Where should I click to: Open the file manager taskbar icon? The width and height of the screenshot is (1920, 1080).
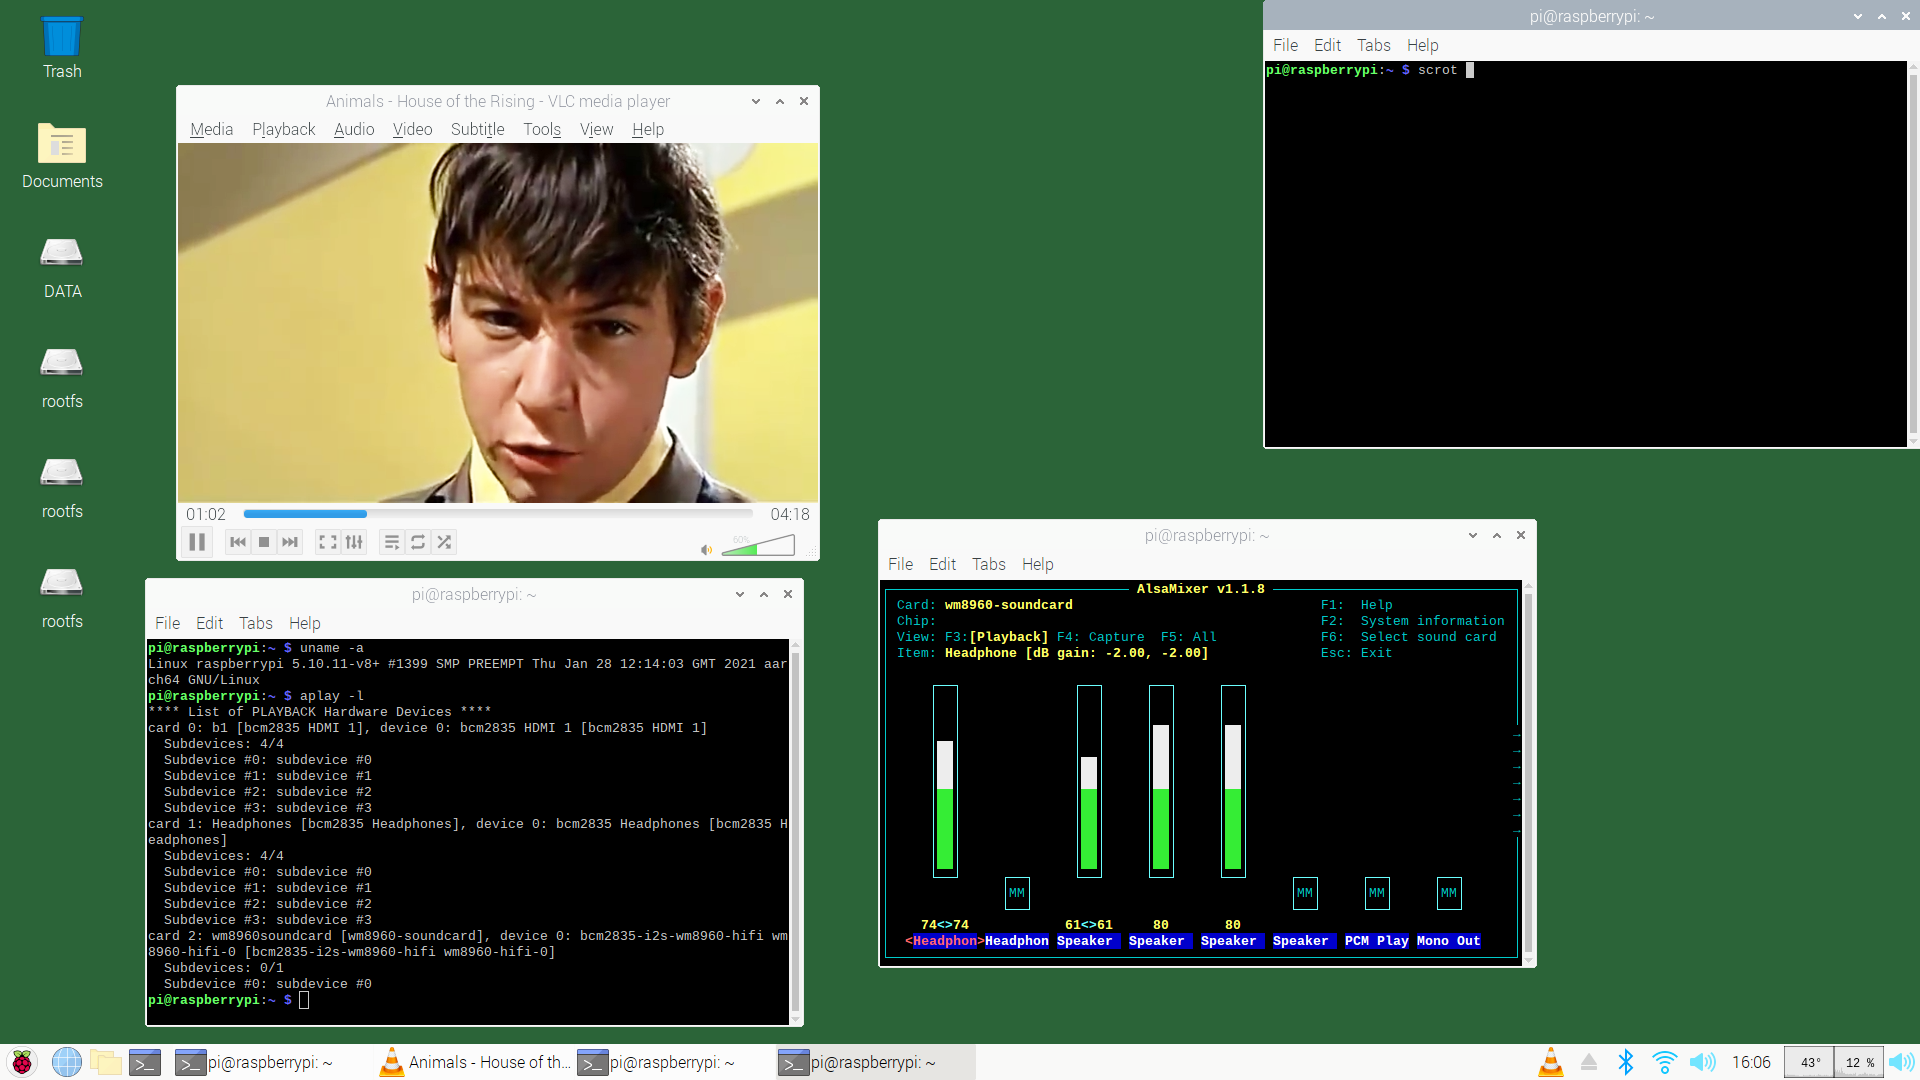(105, 1062)
